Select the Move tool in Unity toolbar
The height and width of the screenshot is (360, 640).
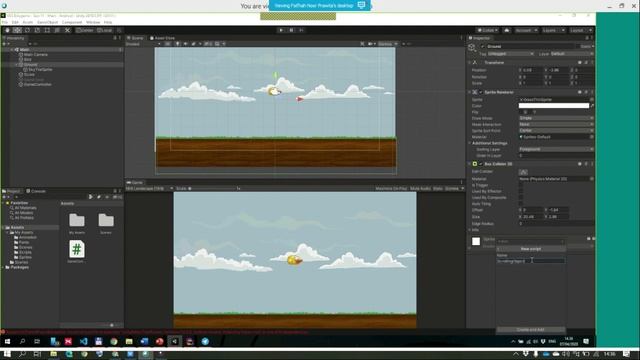point(17,30)
